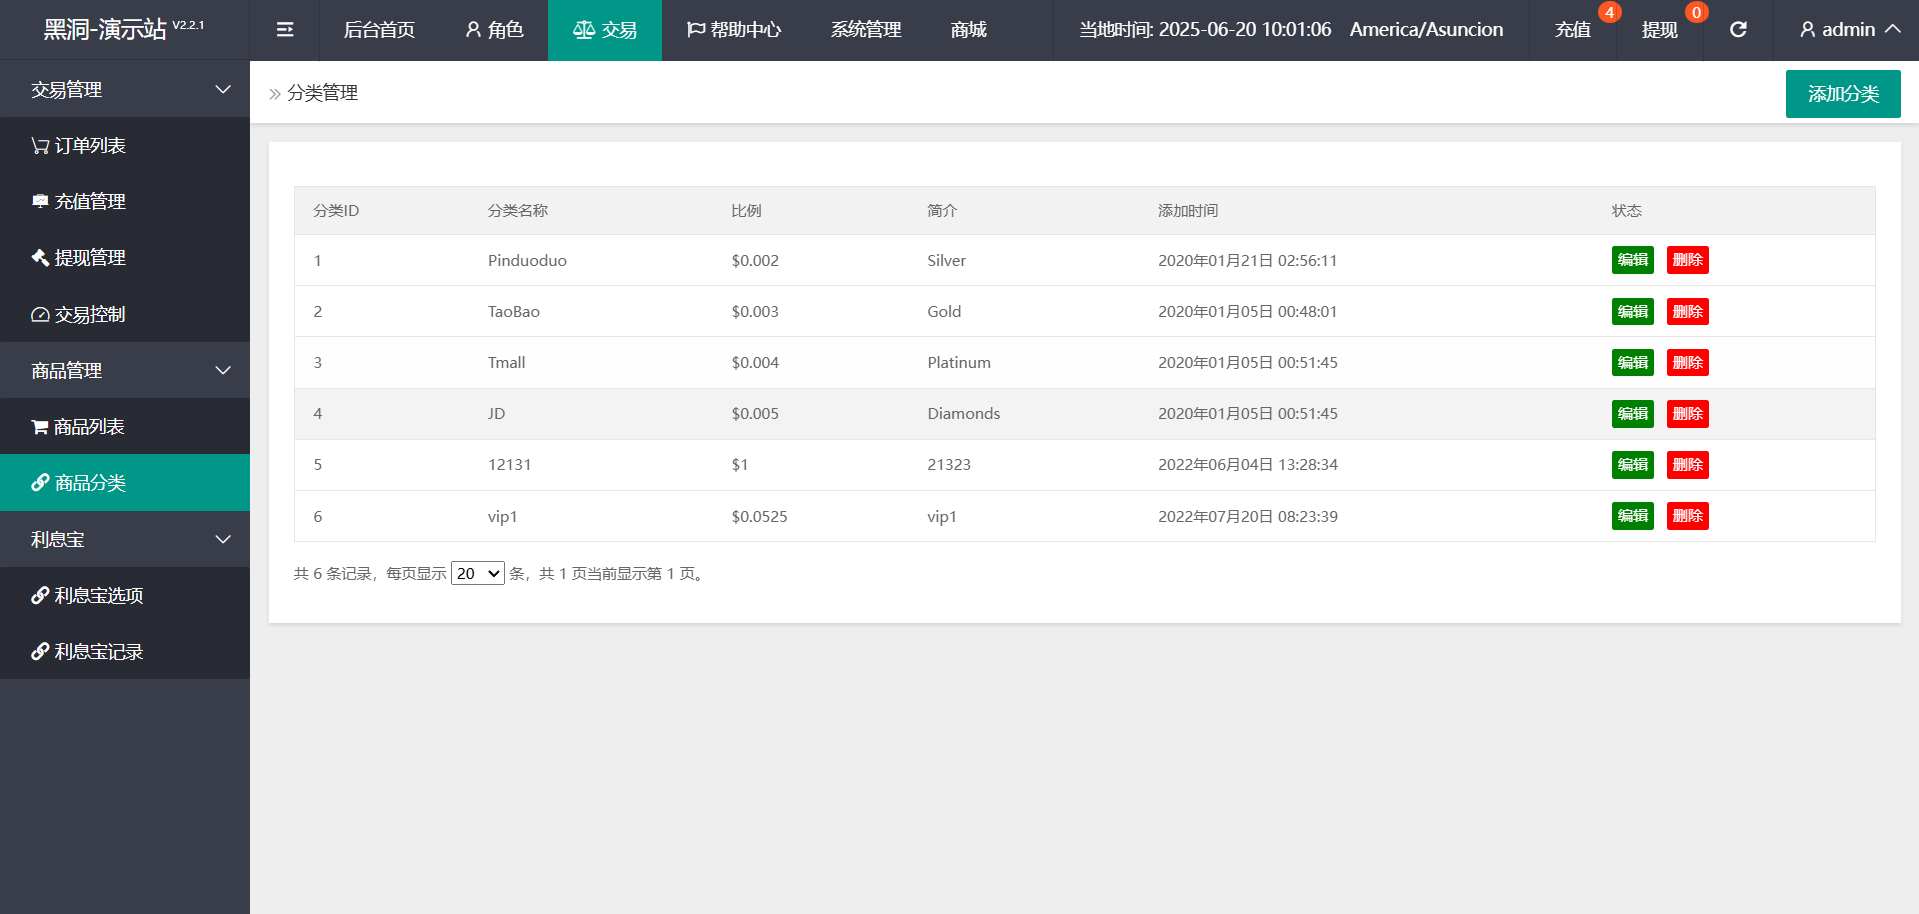Click the 添加时间 column header
1919x914 pixels.
[x=1188, y=211]
